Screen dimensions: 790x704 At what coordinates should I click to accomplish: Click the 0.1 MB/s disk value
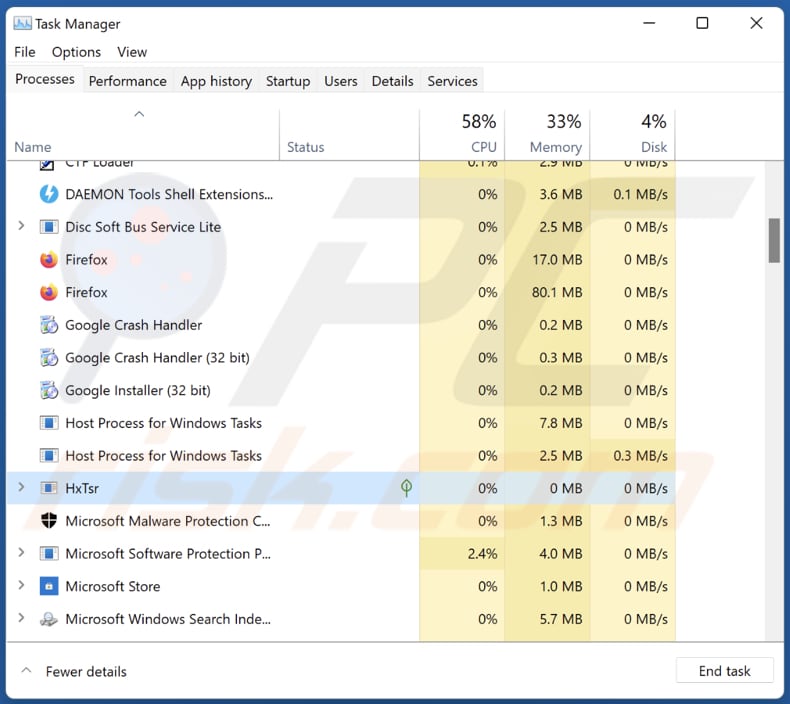point(640,194)
